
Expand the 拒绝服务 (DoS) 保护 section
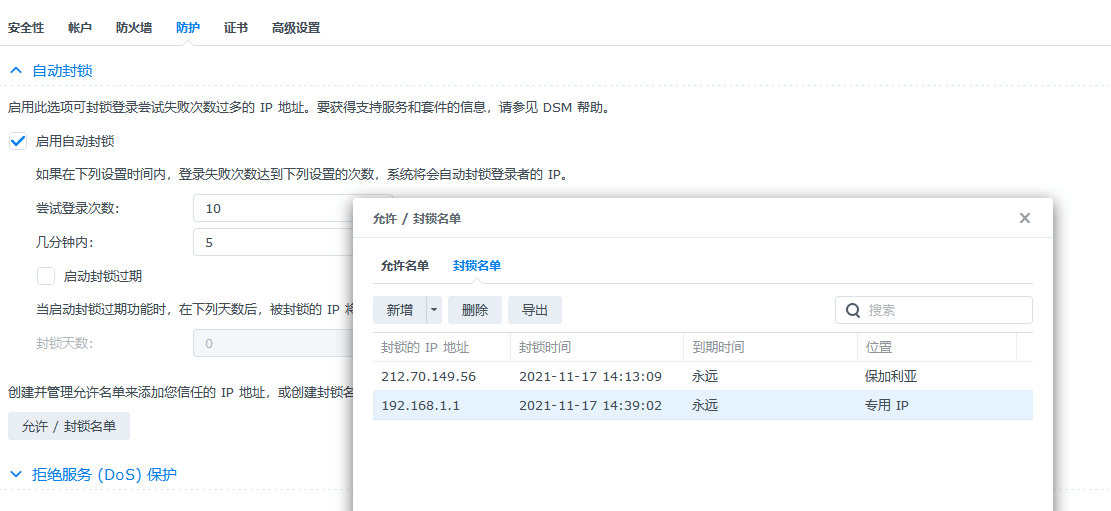point(17,474)
